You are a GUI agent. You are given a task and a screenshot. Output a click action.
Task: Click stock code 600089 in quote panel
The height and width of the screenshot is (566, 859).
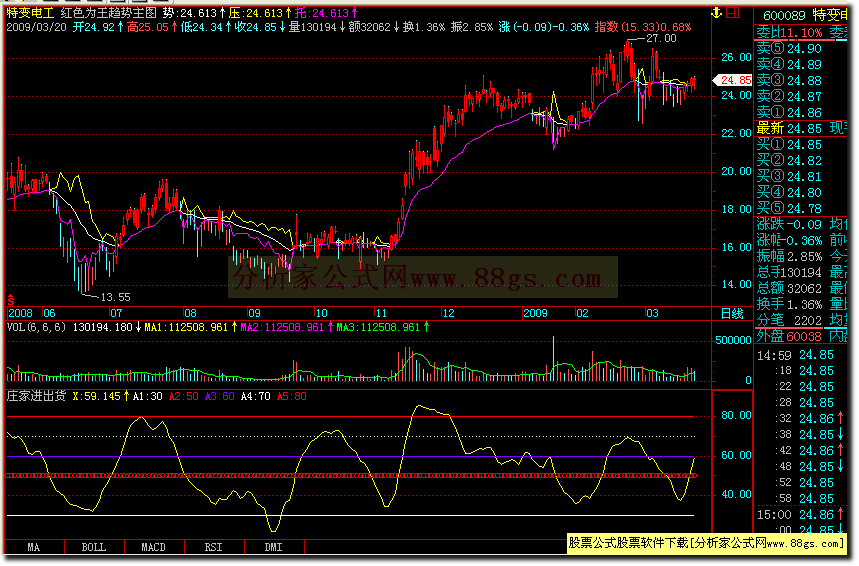(x=784, y=15)
